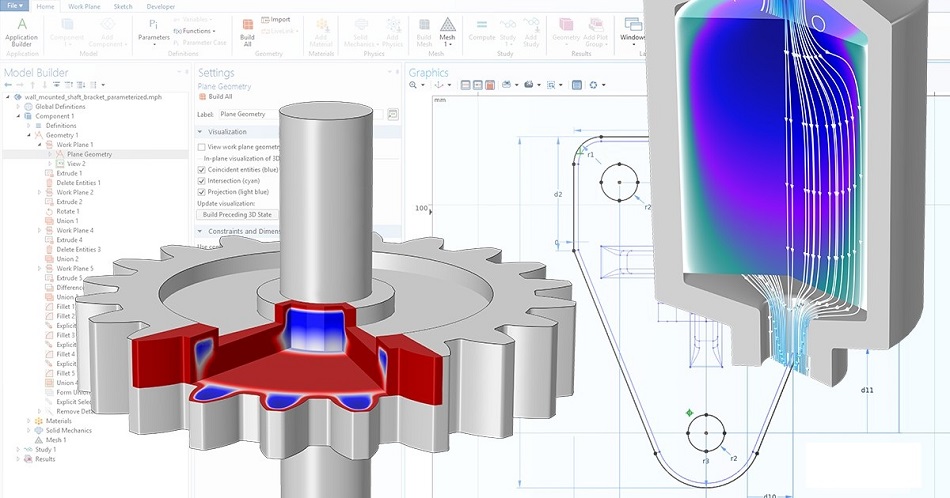Select the wall_mounted_shaft_bracket_parameterized.mph root
This screenshot has width=950, height=498.
[93, 97]
